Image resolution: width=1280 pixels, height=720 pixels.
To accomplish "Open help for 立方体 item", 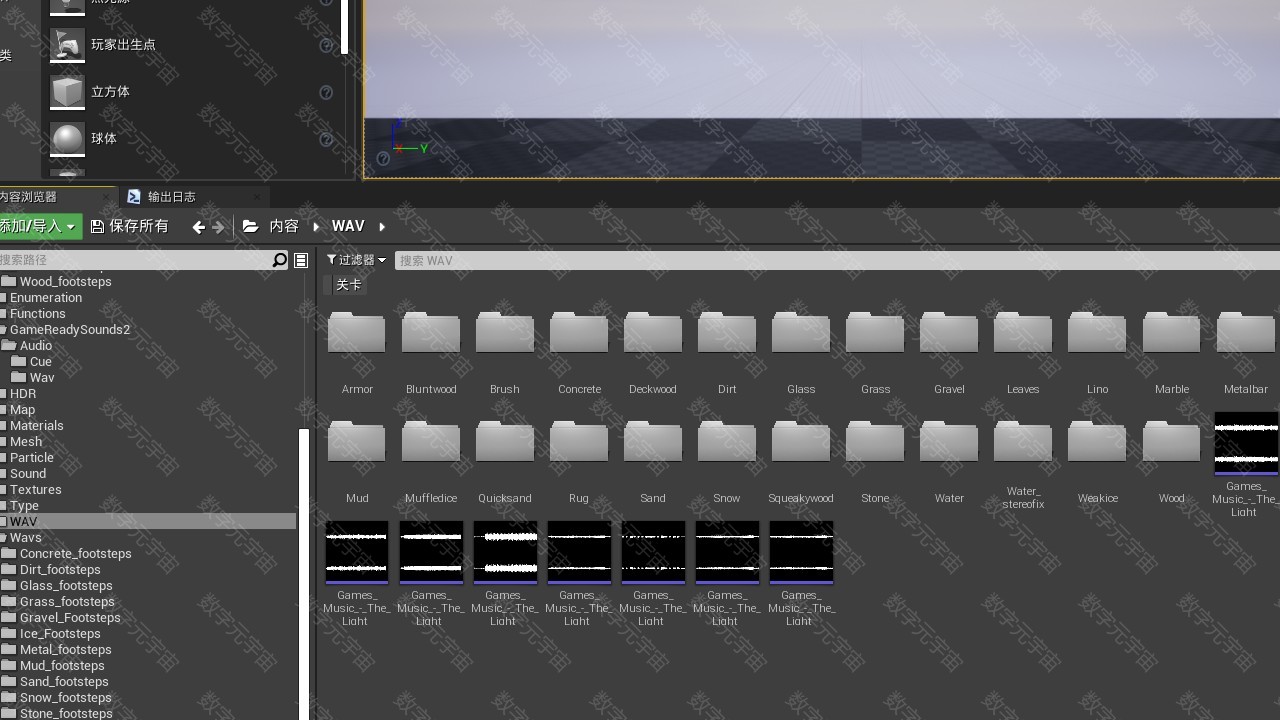I will [326, 92].
